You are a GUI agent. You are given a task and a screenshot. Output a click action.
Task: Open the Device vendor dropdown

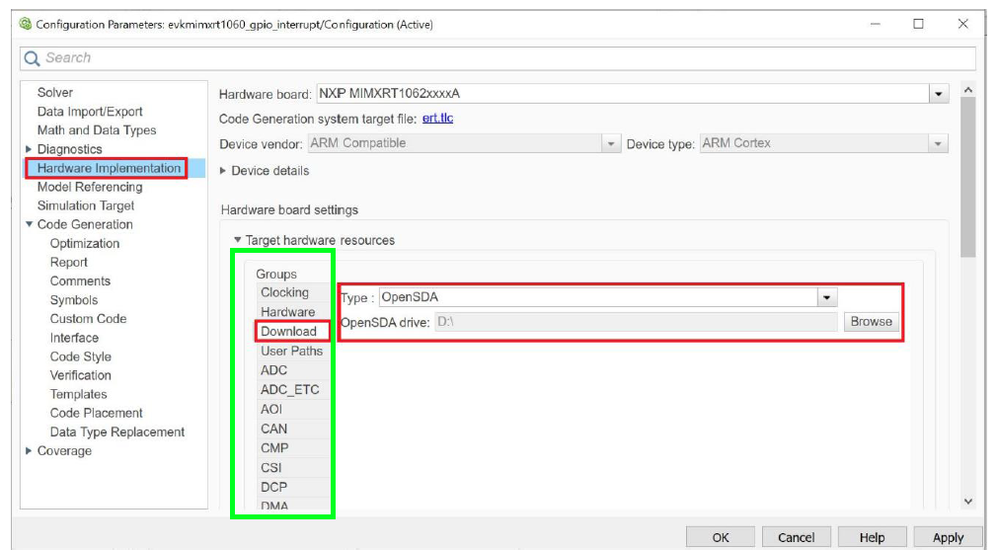pos(610,144)
